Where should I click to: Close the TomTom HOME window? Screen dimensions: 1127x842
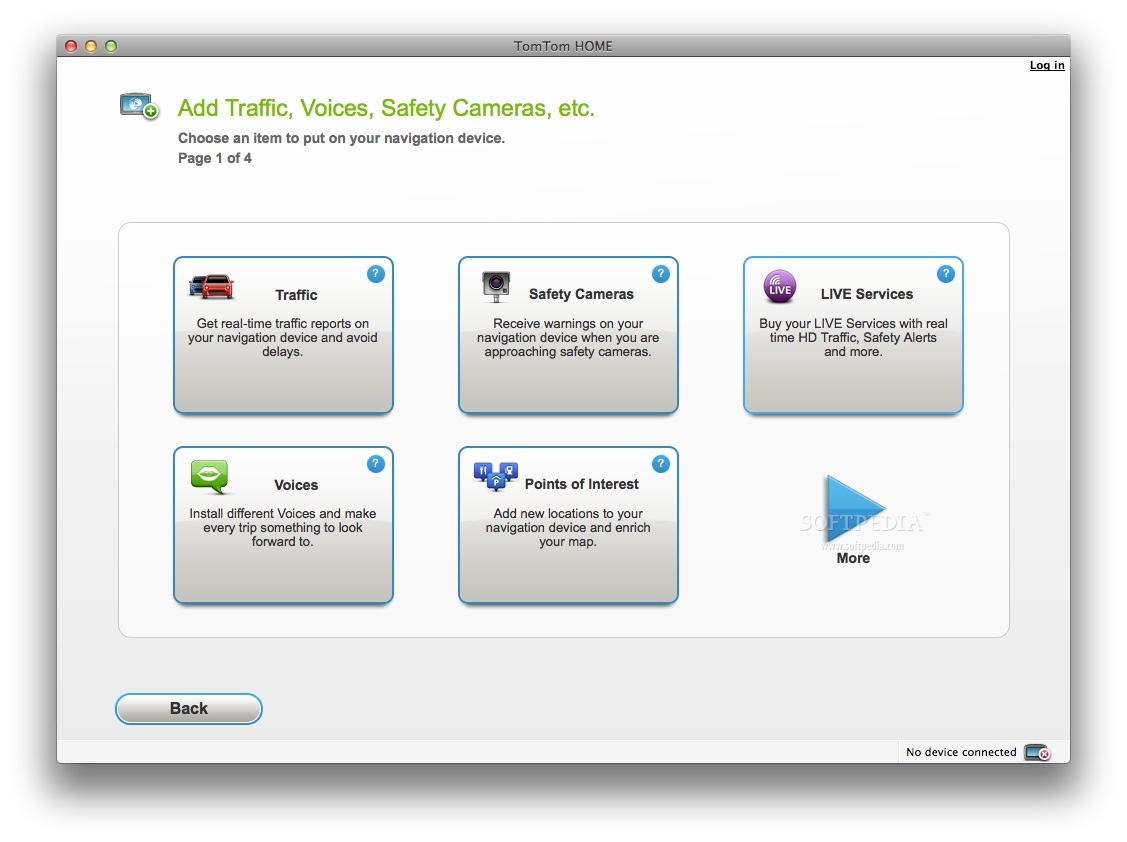pos(71,46)
